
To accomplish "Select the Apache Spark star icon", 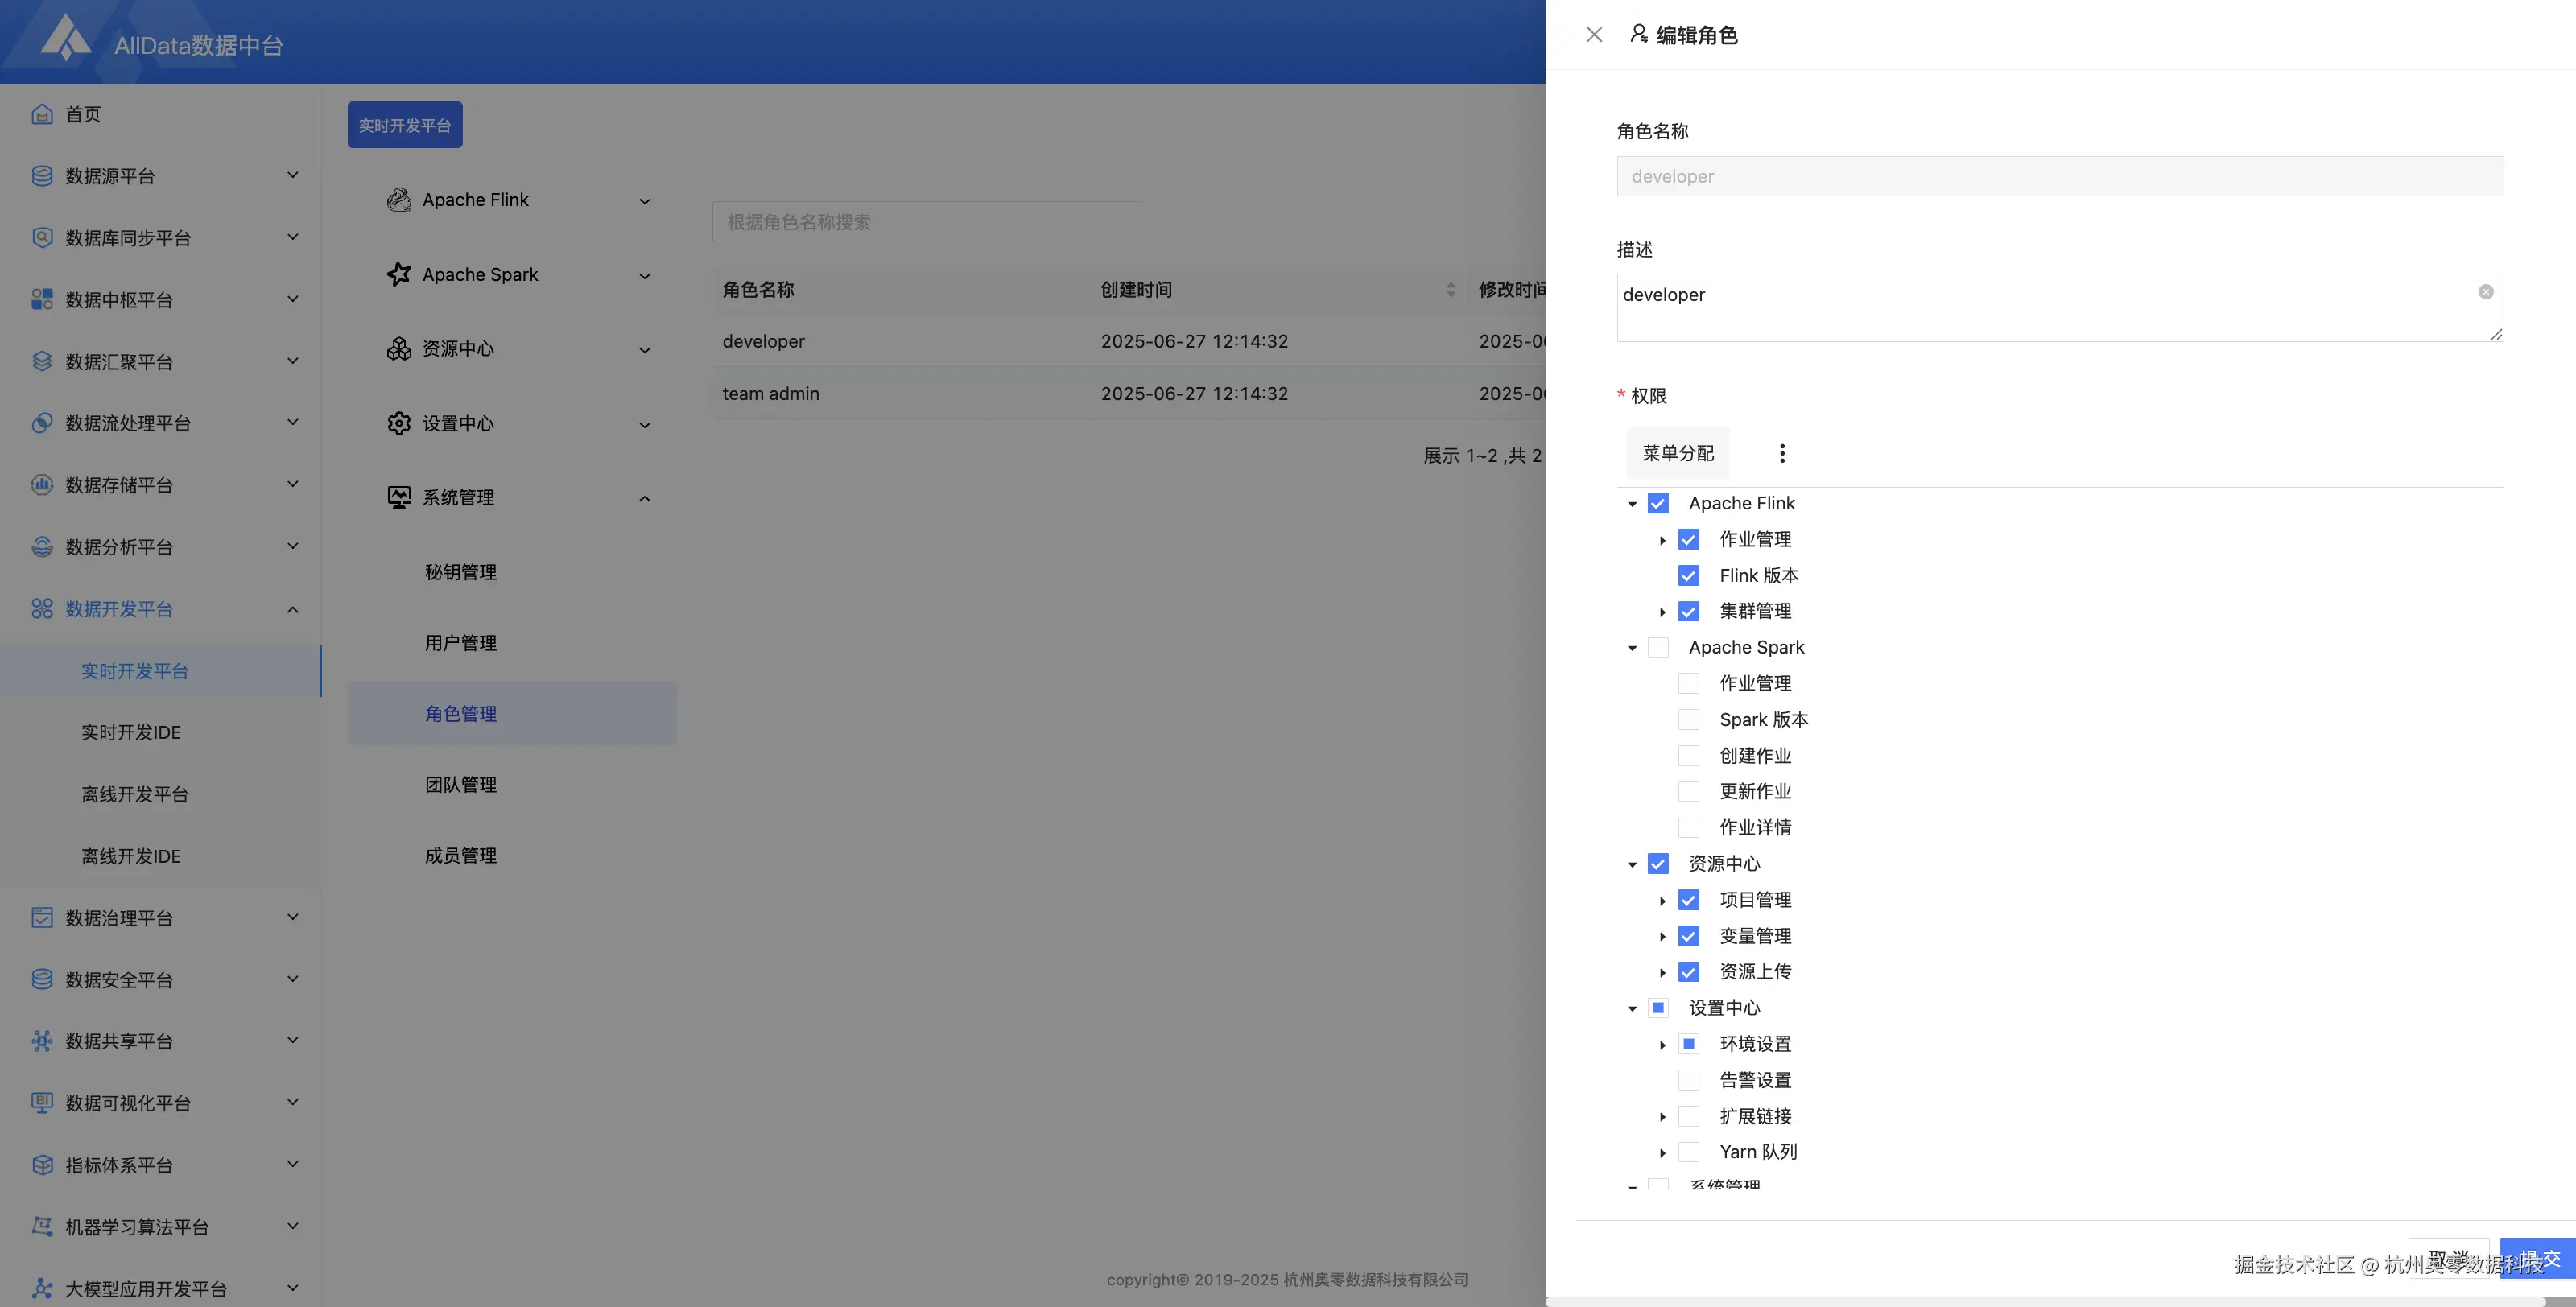I will point(399,274).
